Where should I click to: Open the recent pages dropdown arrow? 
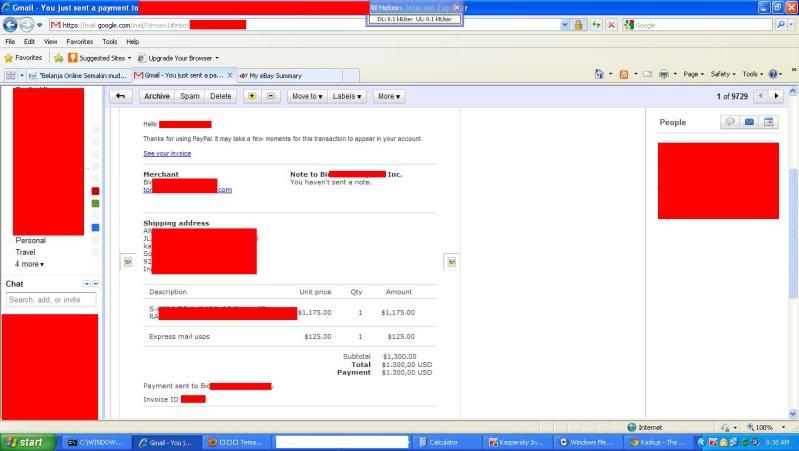[x=40, y=25]
